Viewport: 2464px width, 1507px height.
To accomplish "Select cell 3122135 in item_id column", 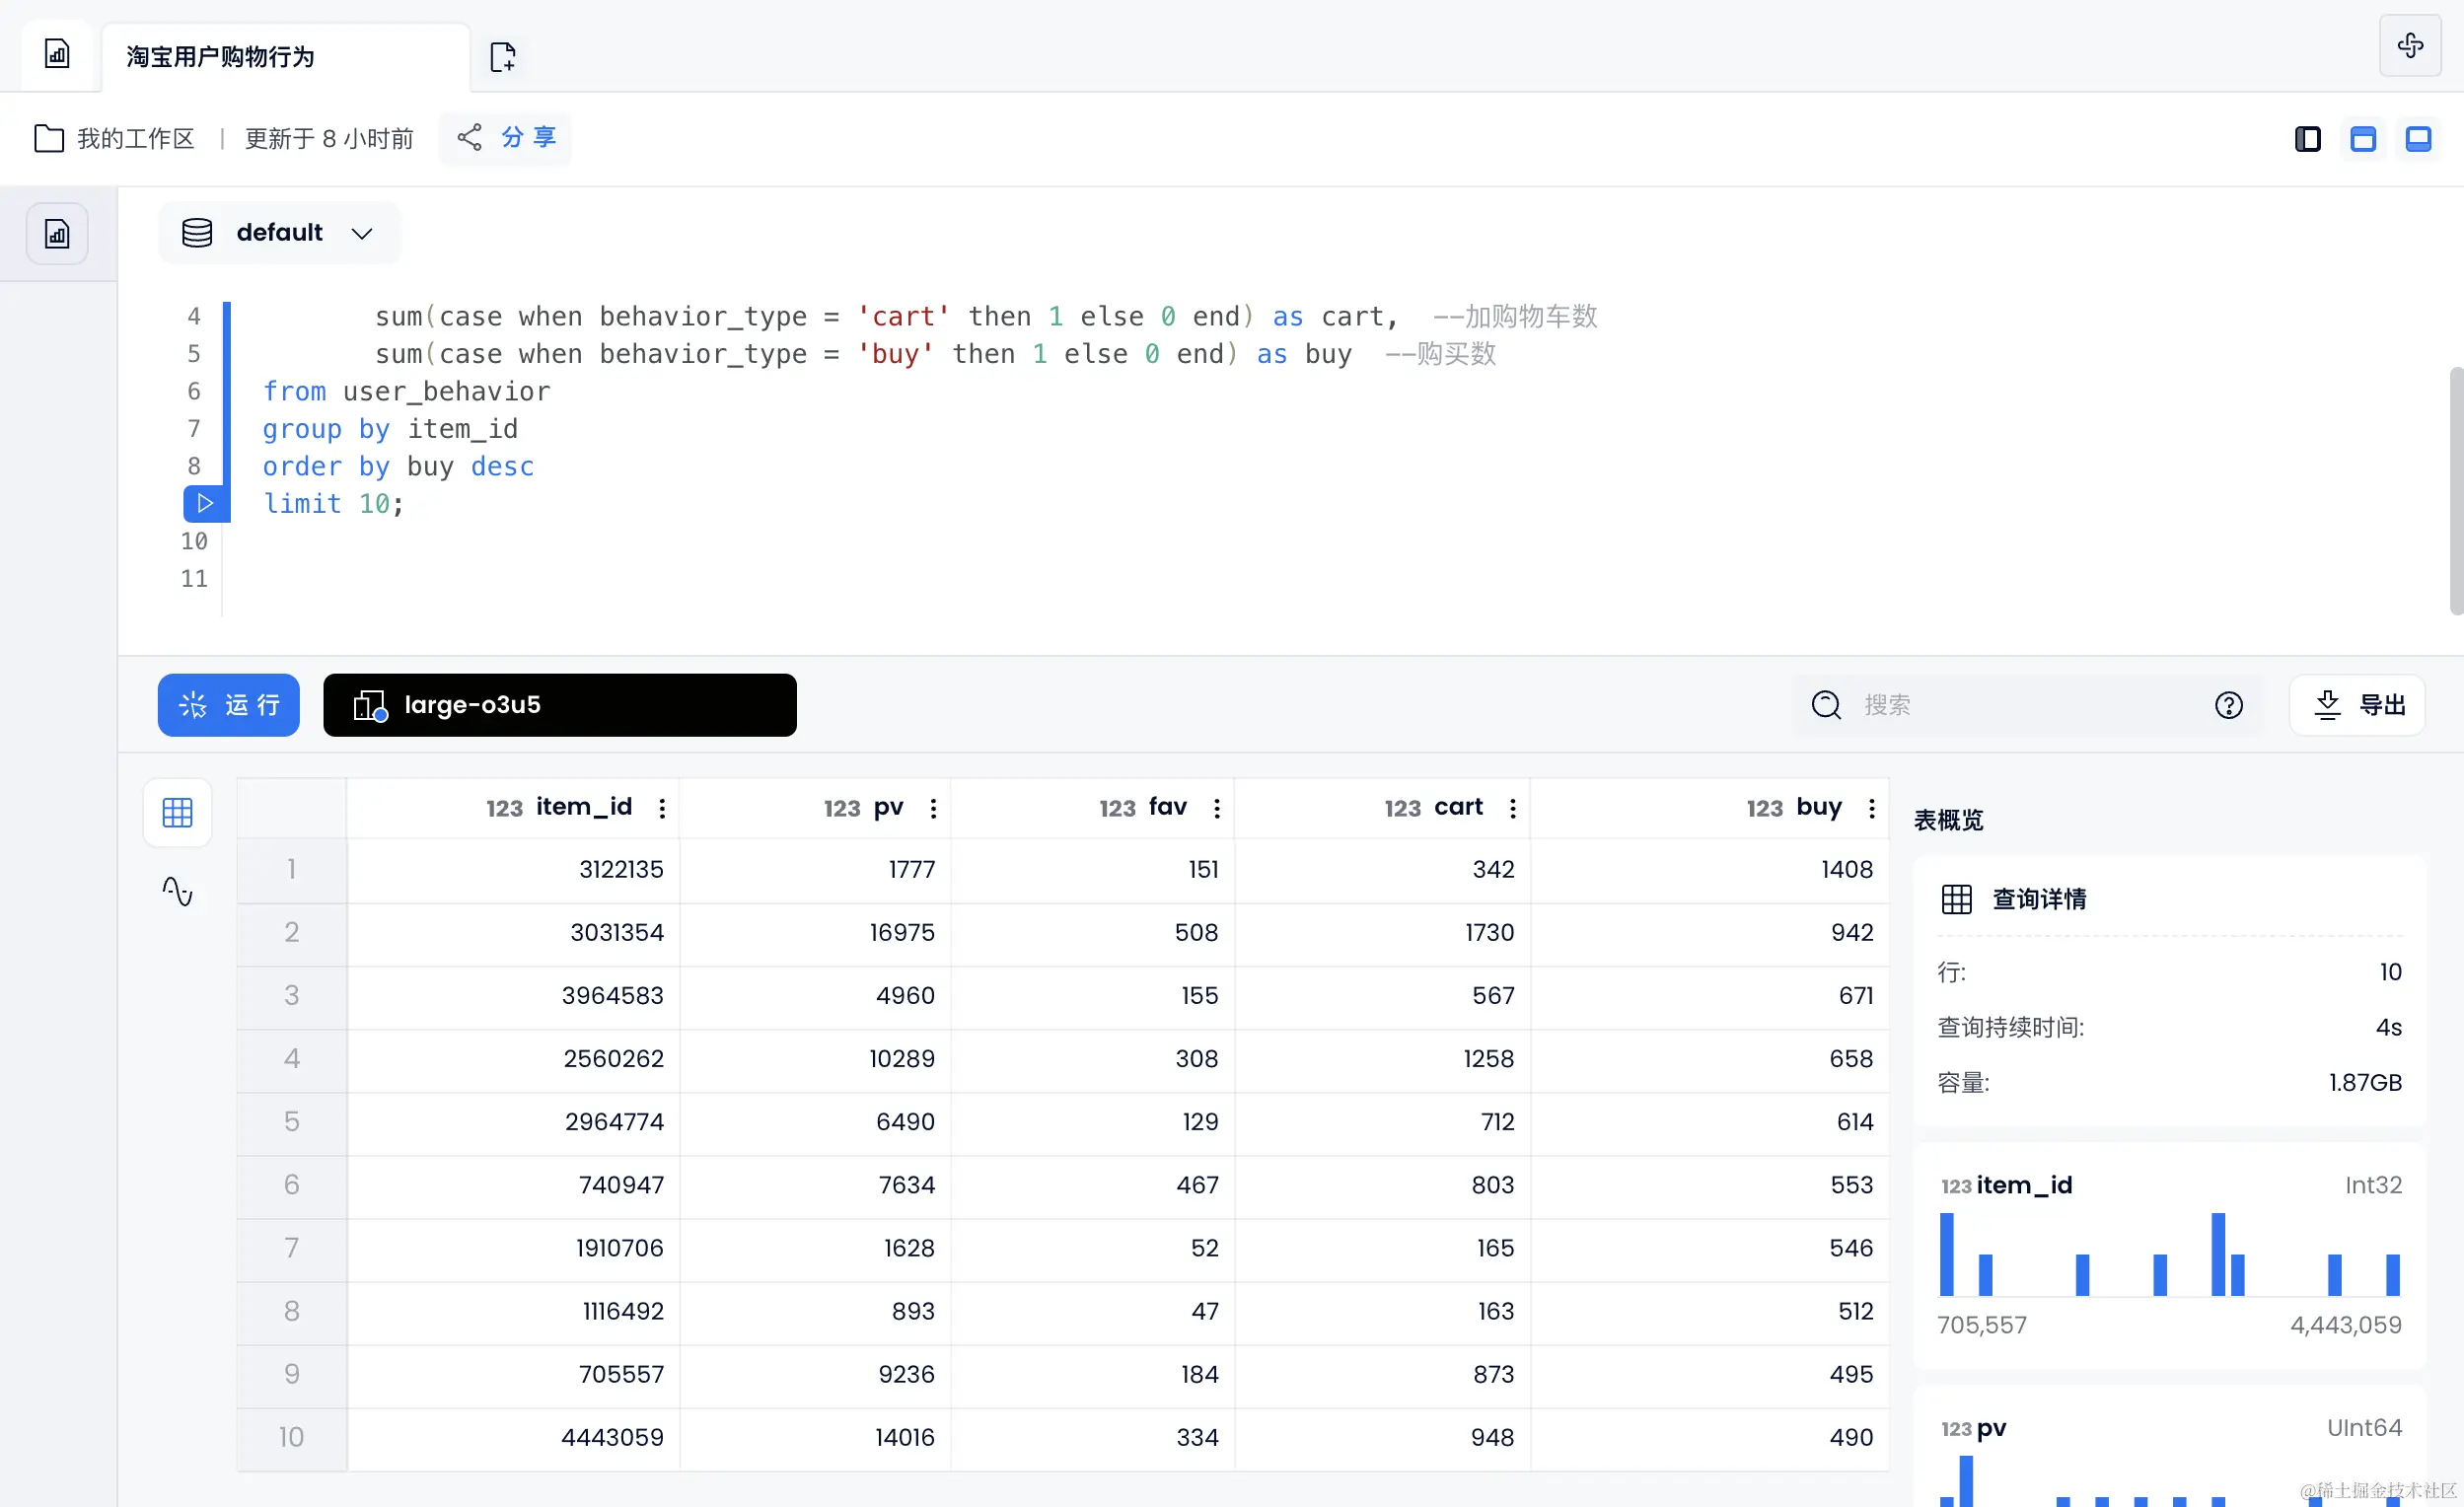I will click(513, 870).
